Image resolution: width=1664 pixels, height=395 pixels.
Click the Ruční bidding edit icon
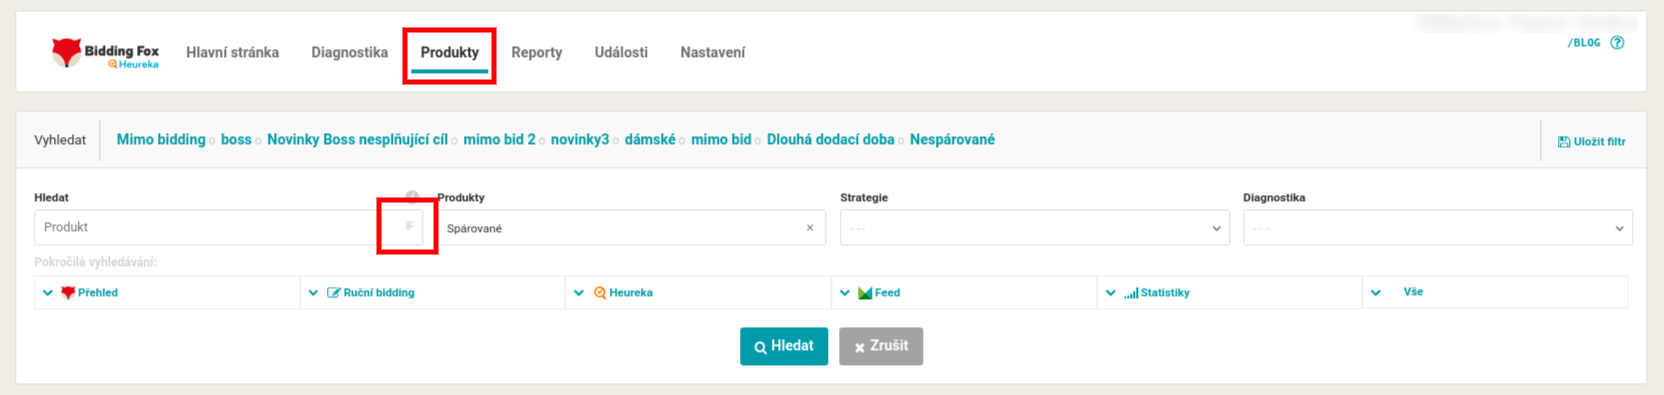pos(334,293)
